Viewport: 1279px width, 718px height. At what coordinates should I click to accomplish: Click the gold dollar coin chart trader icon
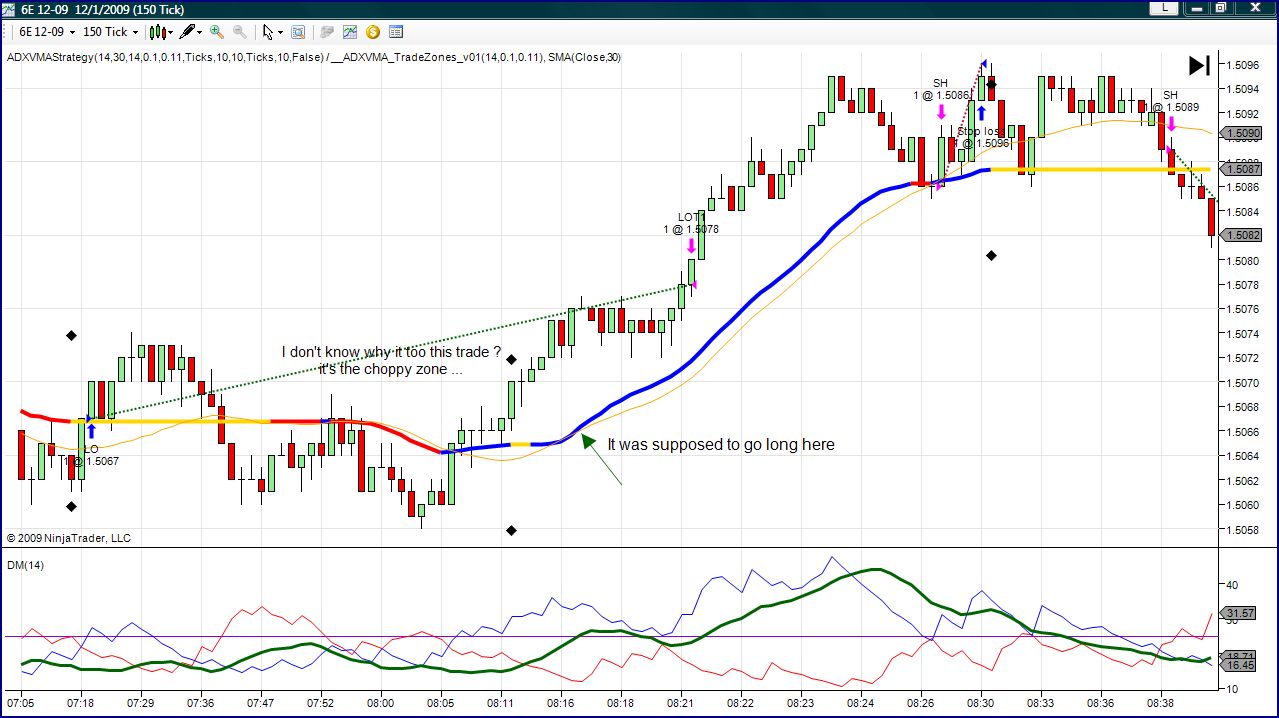click(373, 32)
